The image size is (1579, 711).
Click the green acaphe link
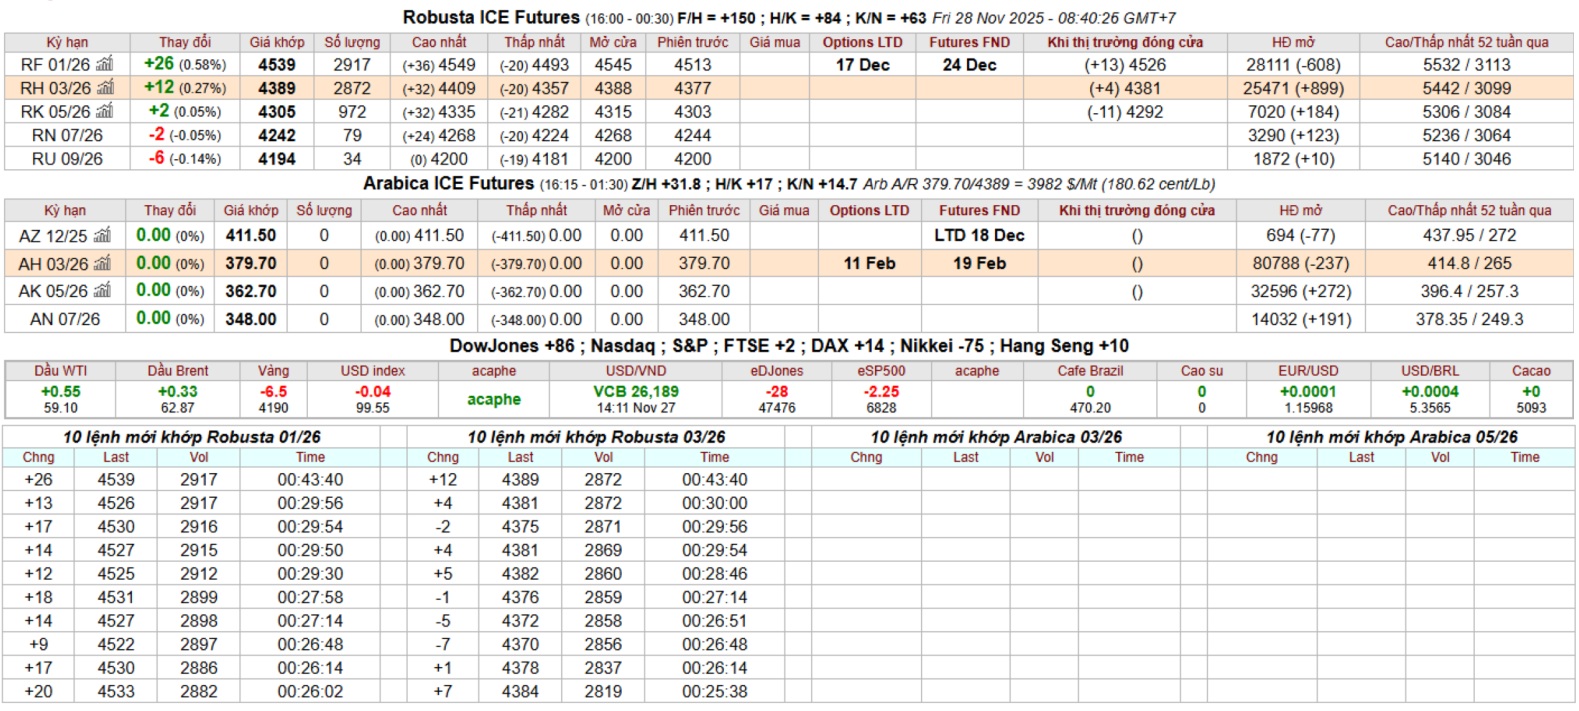pyautogui.click(x=494, y=399)
